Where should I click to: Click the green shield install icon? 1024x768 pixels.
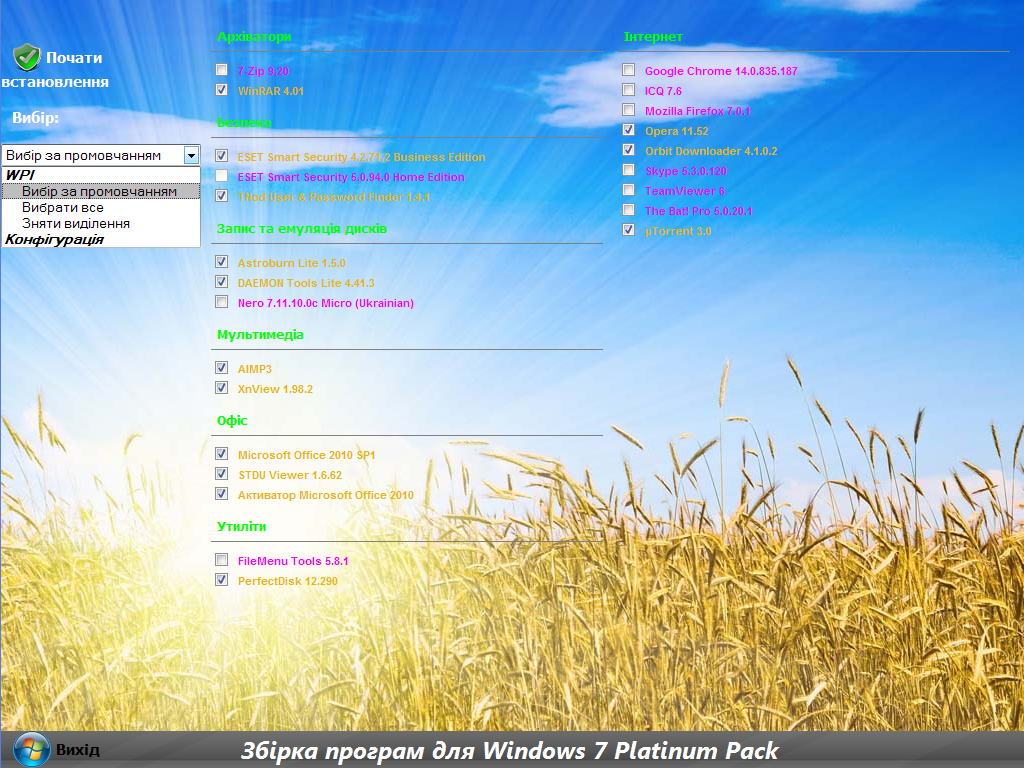(x=27, y=57)
